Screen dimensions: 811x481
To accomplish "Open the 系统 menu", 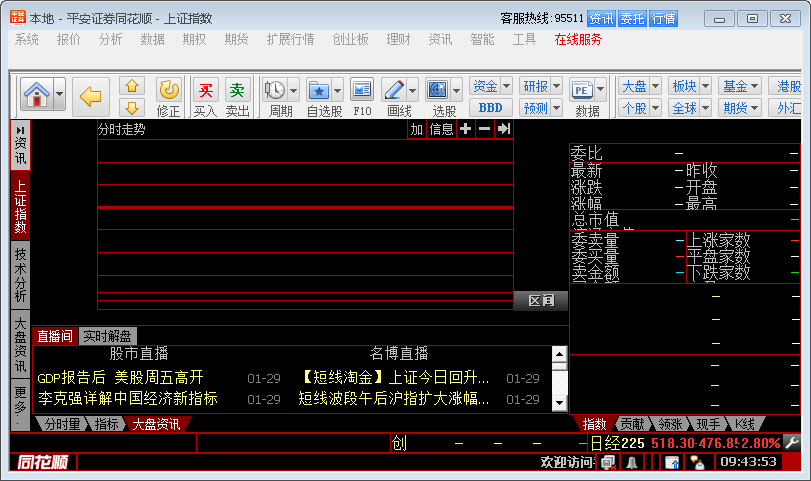I will tap(27, 39).
